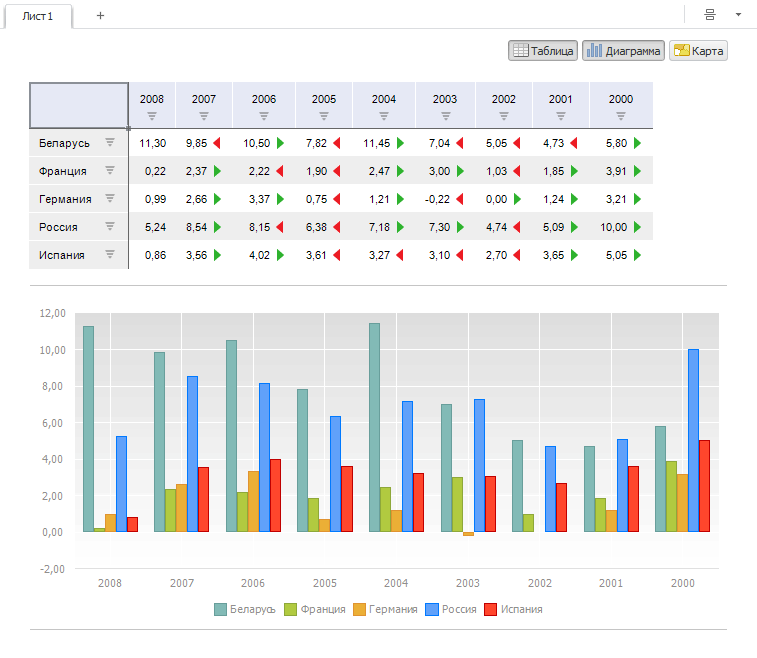Toggle the Таблица view button
757x658 pixels.
pyautogui.click(x=542, y=50)
